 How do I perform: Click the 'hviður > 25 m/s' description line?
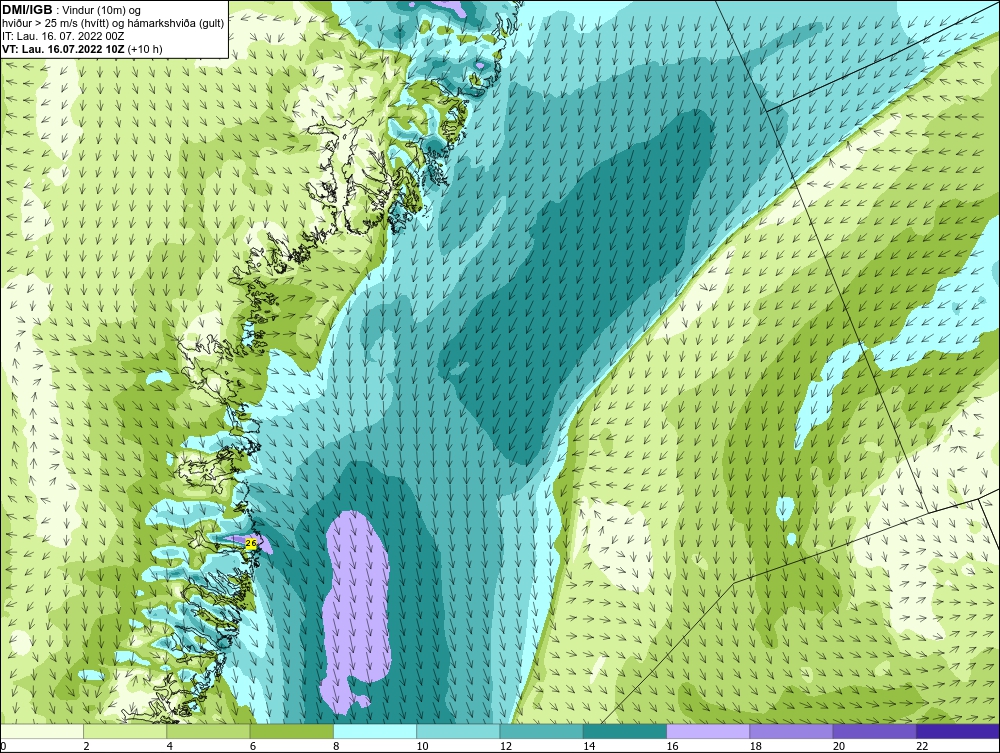[x=113, y=23]
